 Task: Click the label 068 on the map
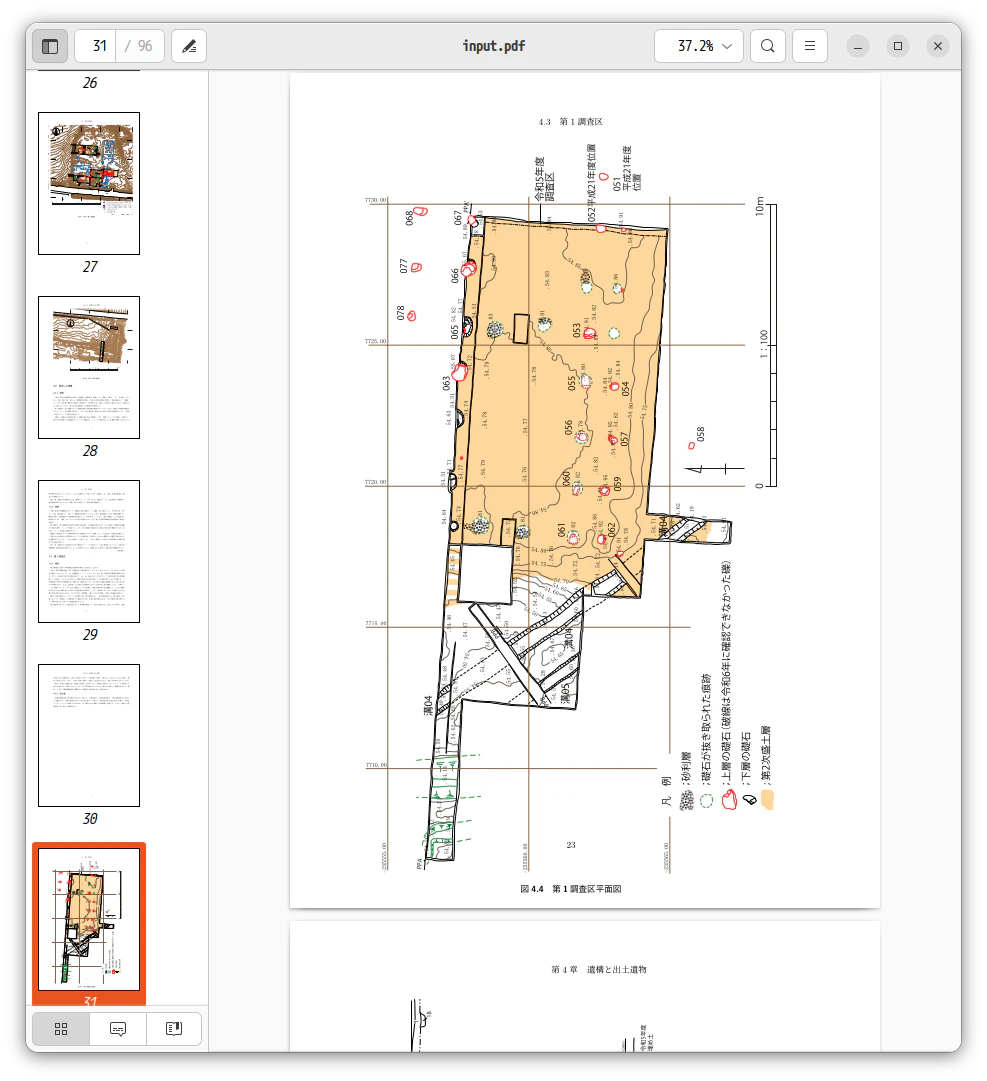[x=409, y=218]
